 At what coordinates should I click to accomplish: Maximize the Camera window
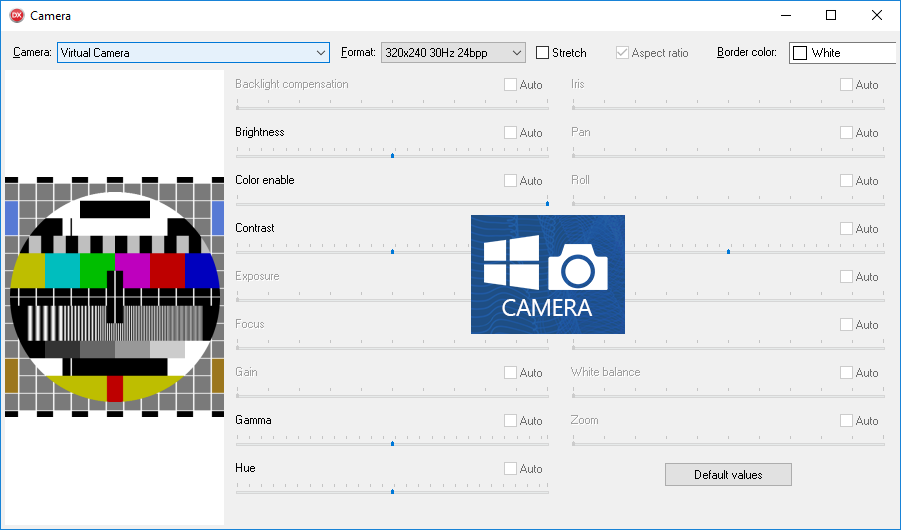pyautogui.click(x=831, y=16)
